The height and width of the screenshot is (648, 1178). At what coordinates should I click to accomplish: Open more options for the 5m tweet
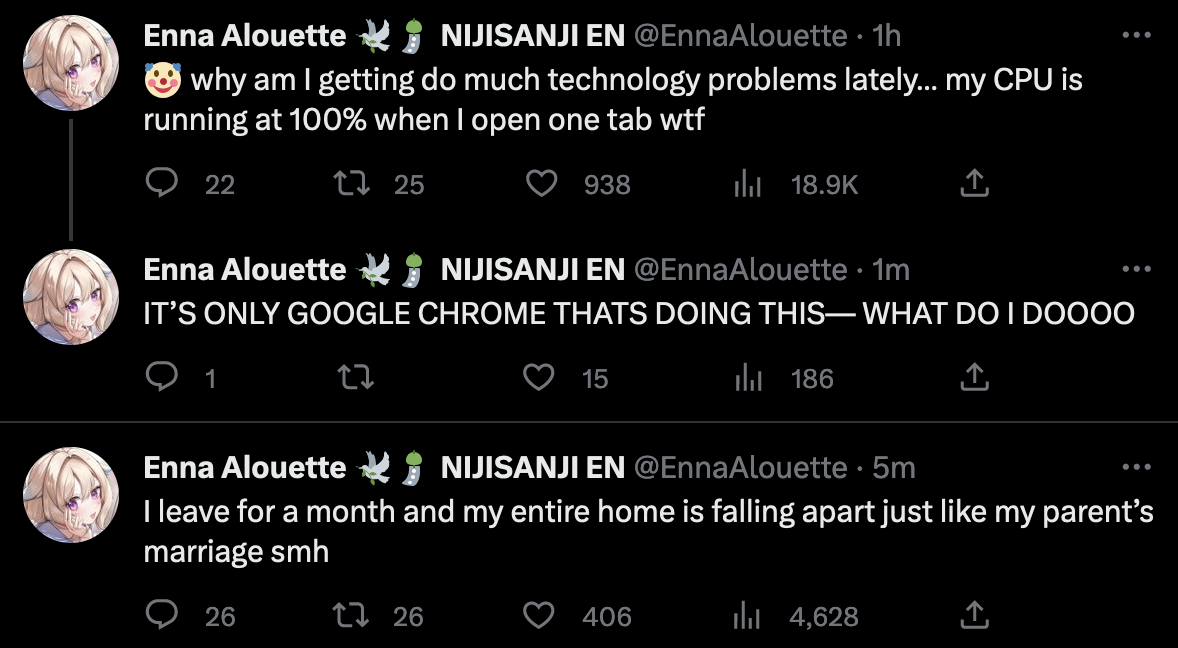coord(1136,467)
